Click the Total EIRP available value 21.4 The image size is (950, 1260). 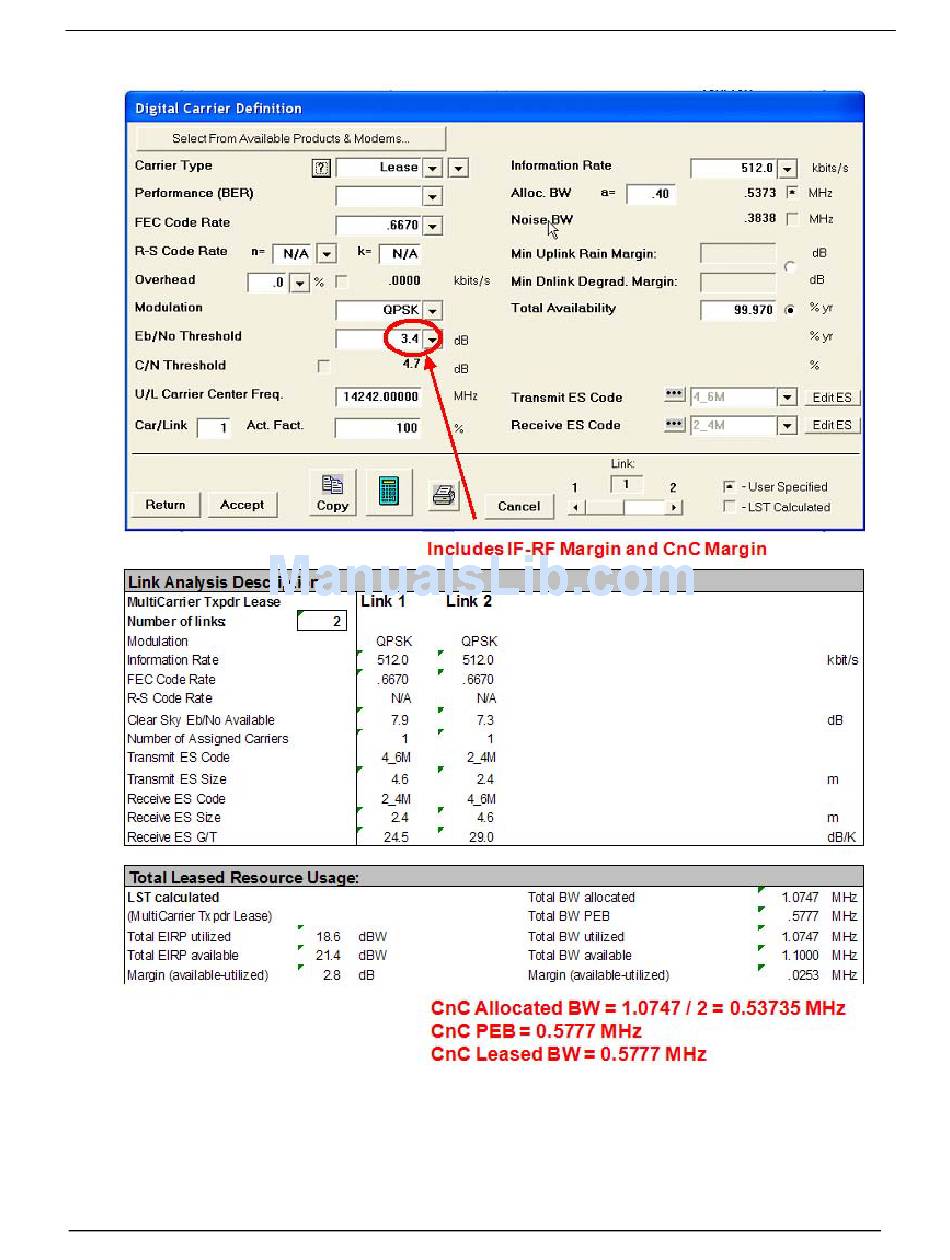tap(328, 955)
